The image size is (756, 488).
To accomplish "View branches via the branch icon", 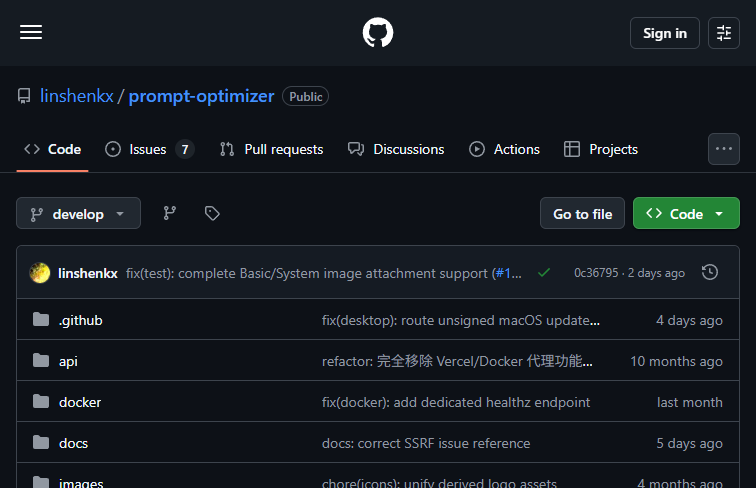I will (x=169, y=213).
